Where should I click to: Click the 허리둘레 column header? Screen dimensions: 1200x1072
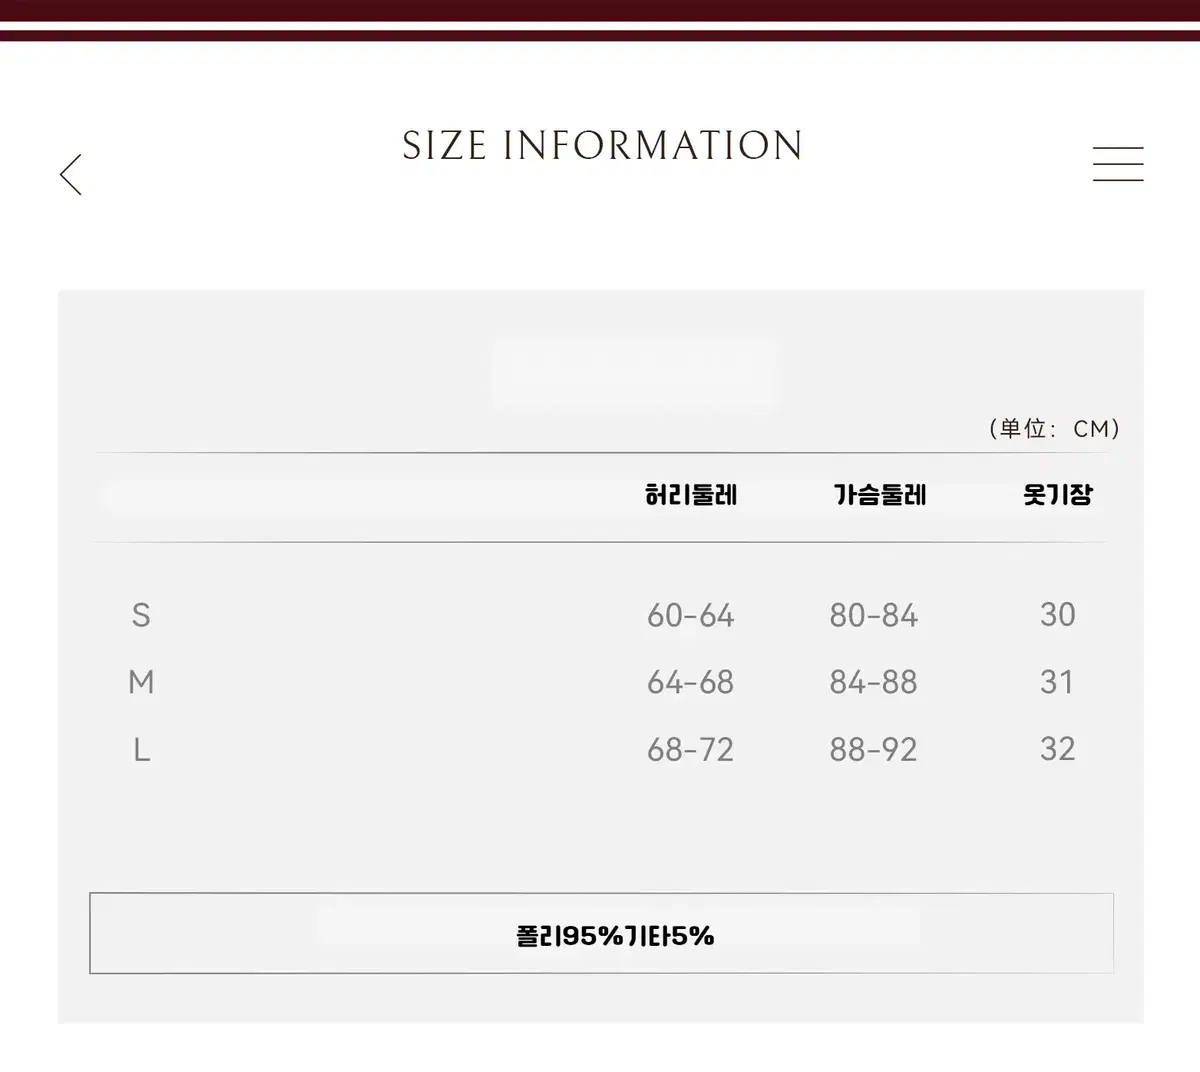coord(691,495)
